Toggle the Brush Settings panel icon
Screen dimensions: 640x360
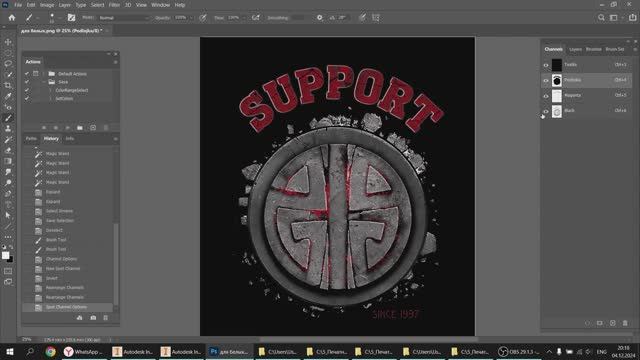(x=71, y=18)
